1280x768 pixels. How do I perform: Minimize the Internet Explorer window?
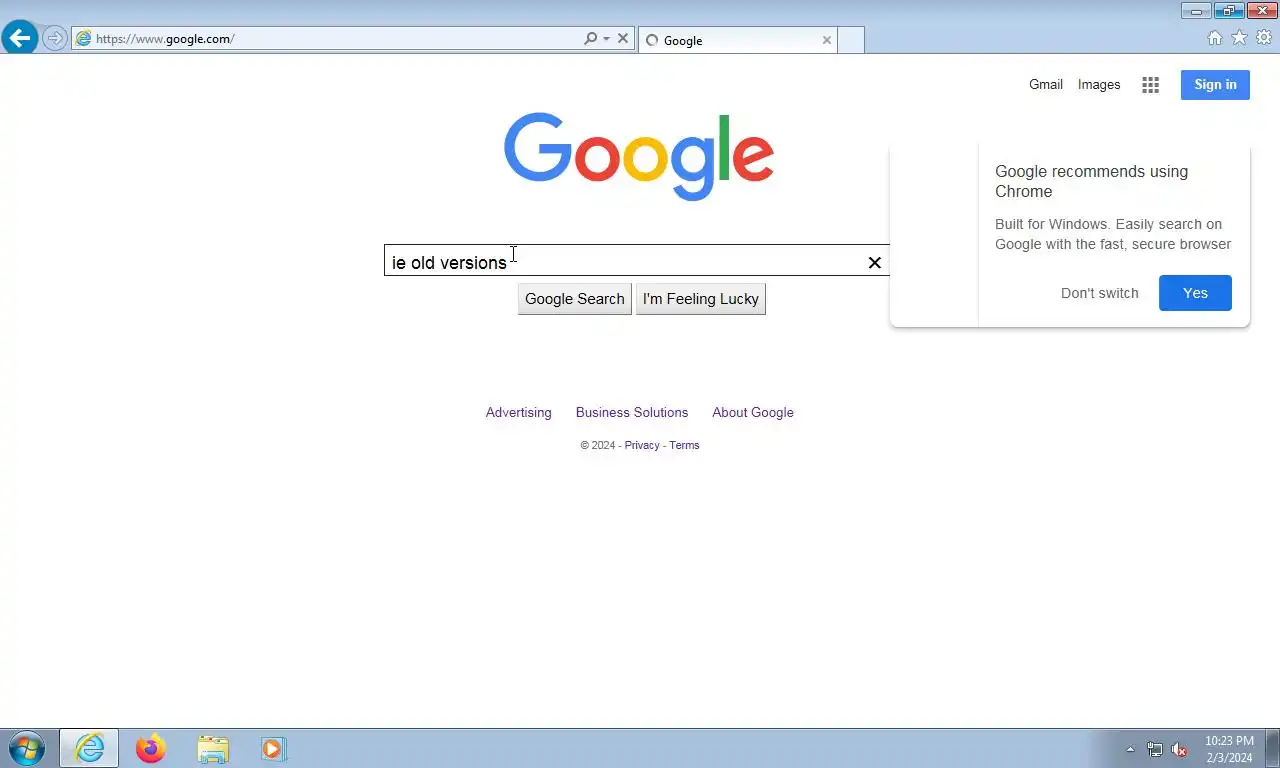click(x=1196, y=11)
